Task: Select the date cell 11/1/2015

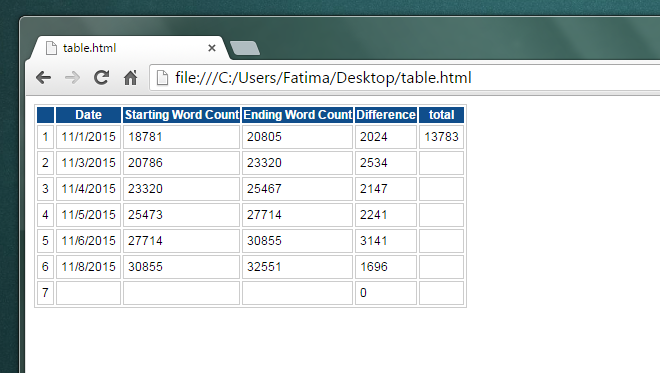Action: 88,137
